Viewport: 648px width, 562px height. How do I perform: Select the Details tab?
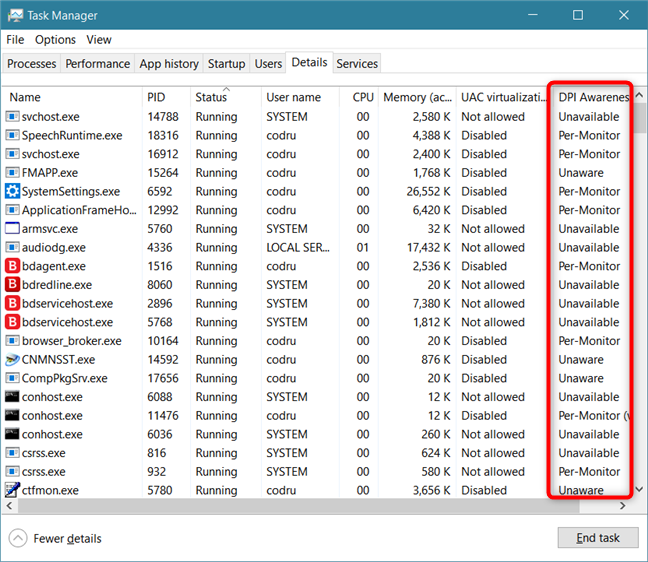point(309,62)
